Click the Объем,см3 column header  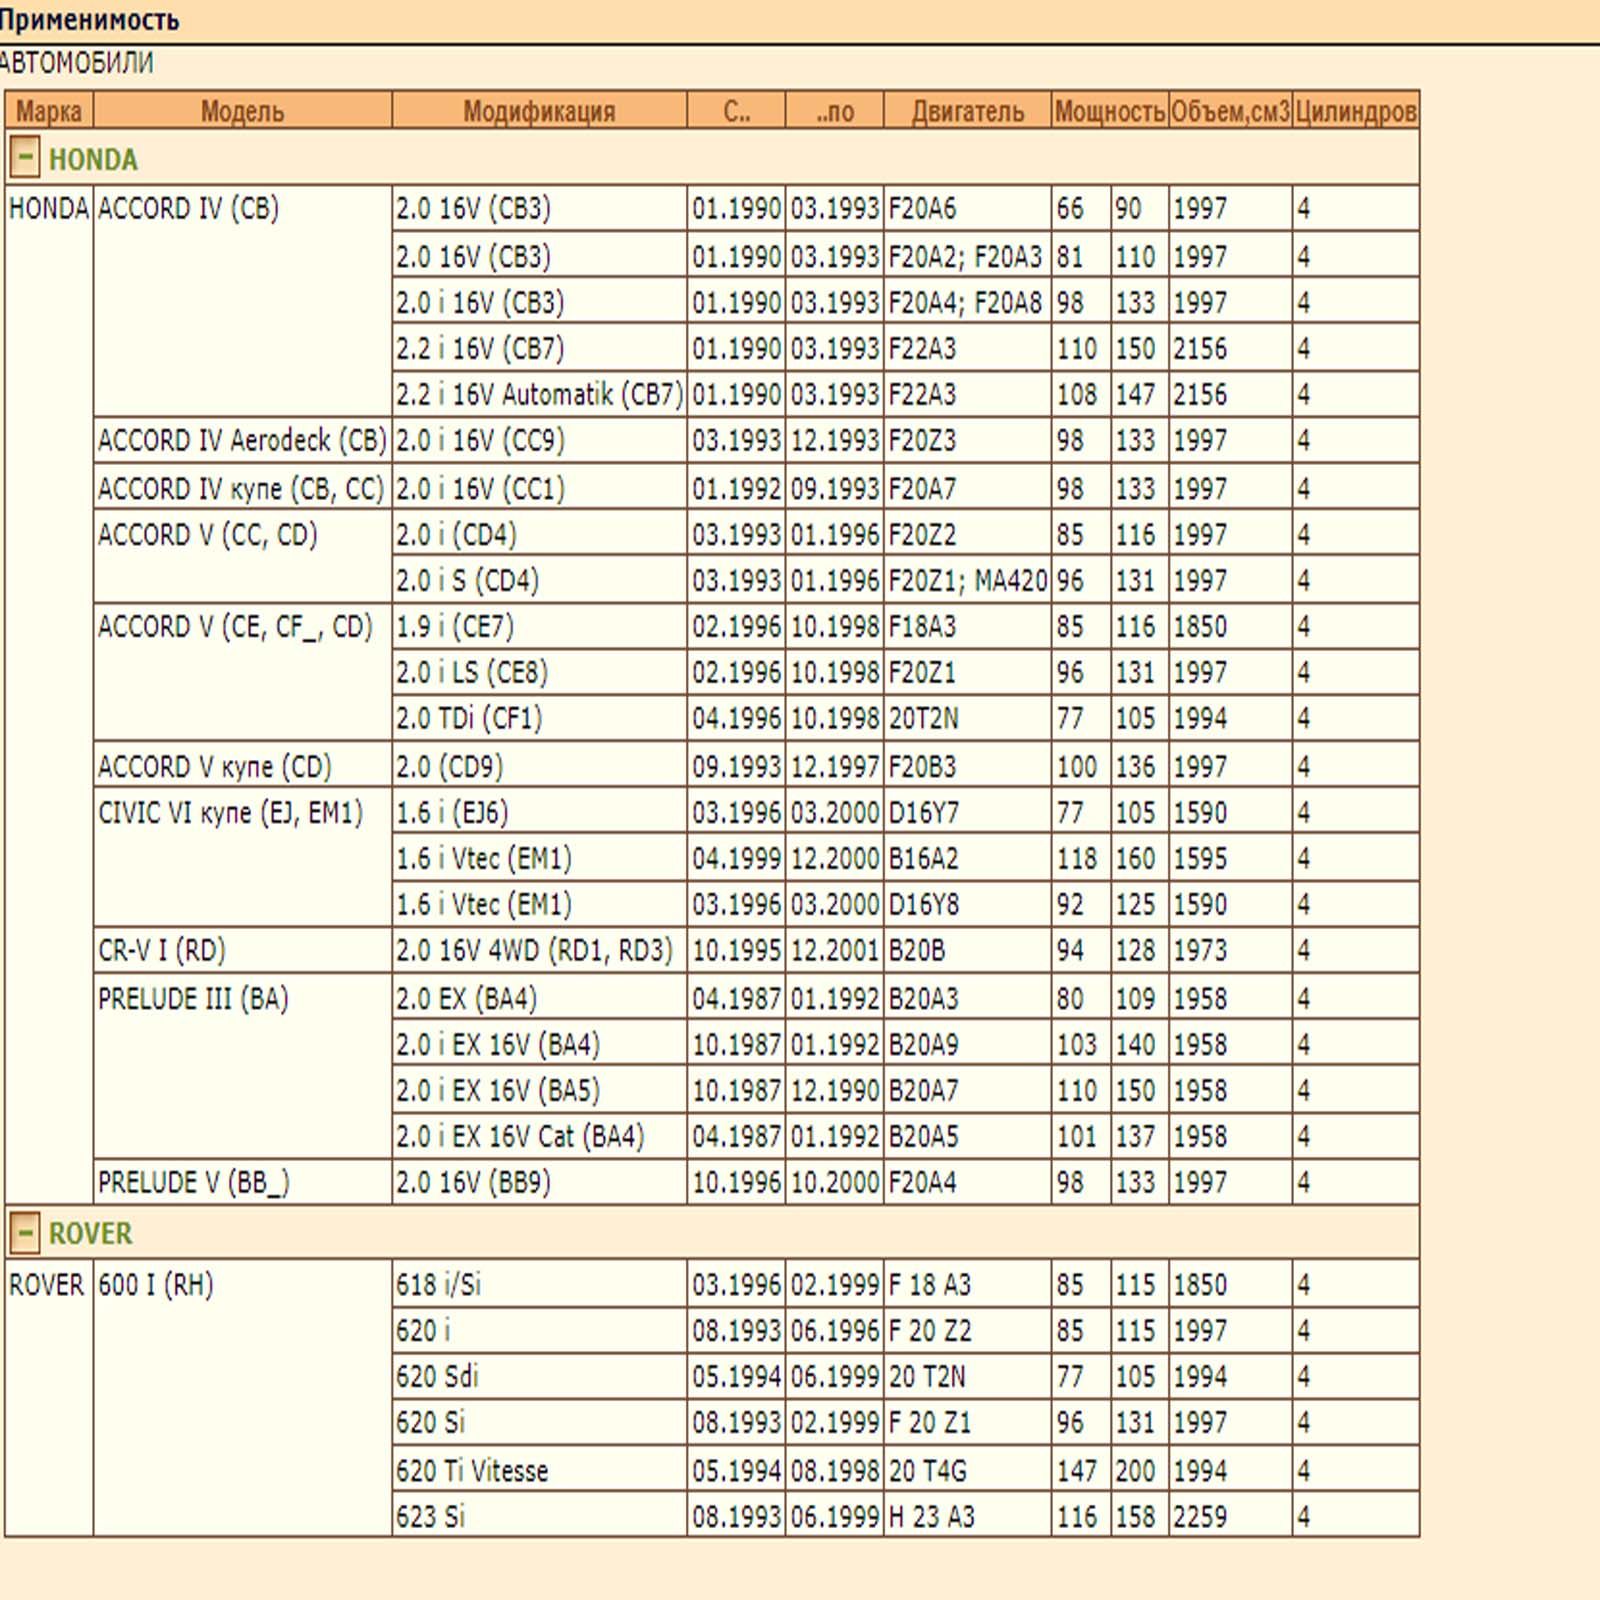click(x=1230, y=111)
